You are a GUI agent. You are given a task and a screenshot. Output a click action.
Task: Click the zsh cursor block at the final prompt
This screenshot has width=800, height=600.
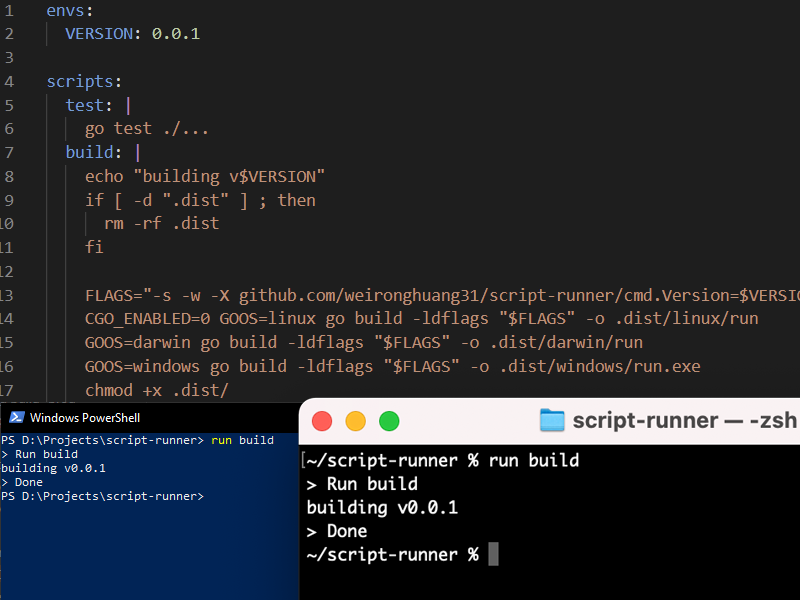click(x=493, y=554)
